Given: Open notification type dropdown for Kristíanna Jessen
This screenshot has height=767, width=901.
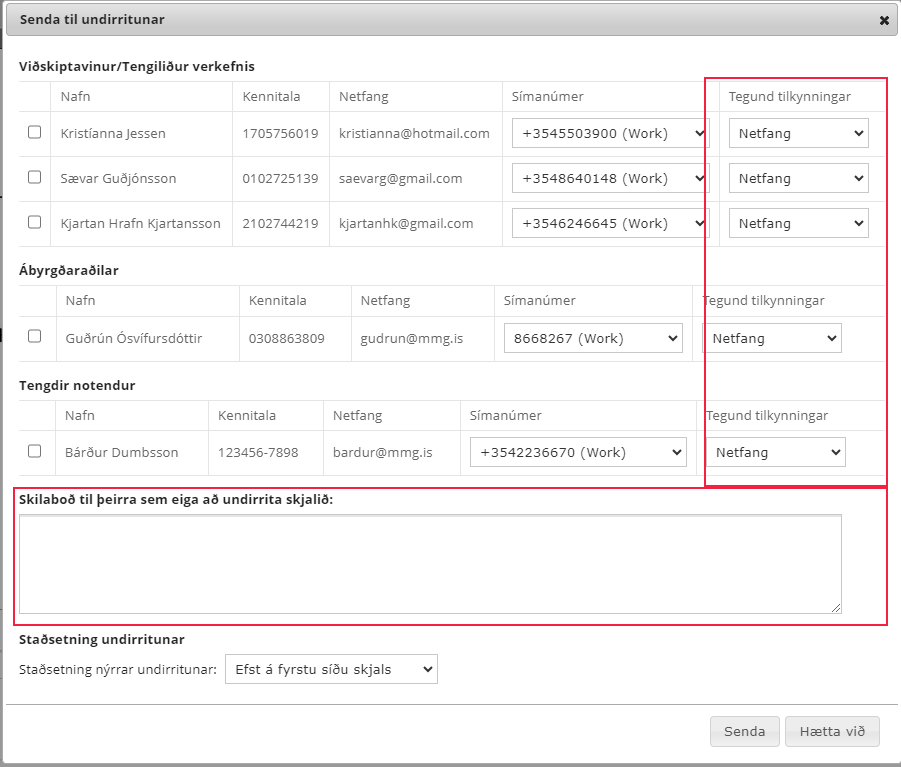Looking at the screenshot, I should tap(798, 133).
